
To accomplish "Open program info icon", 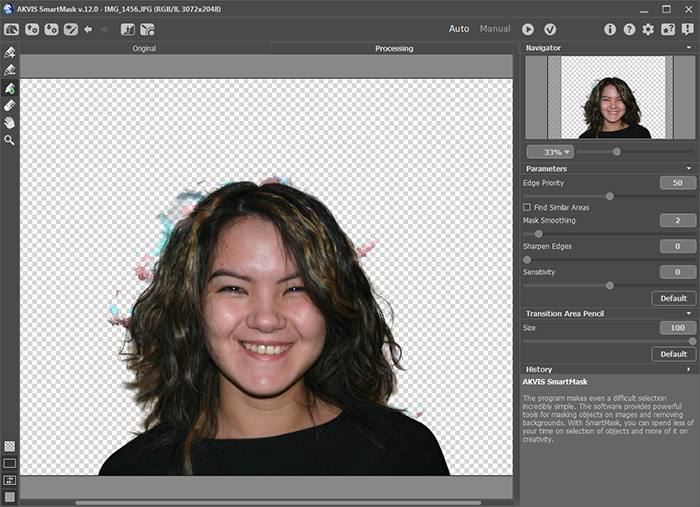I will click(x=610, y=29).
